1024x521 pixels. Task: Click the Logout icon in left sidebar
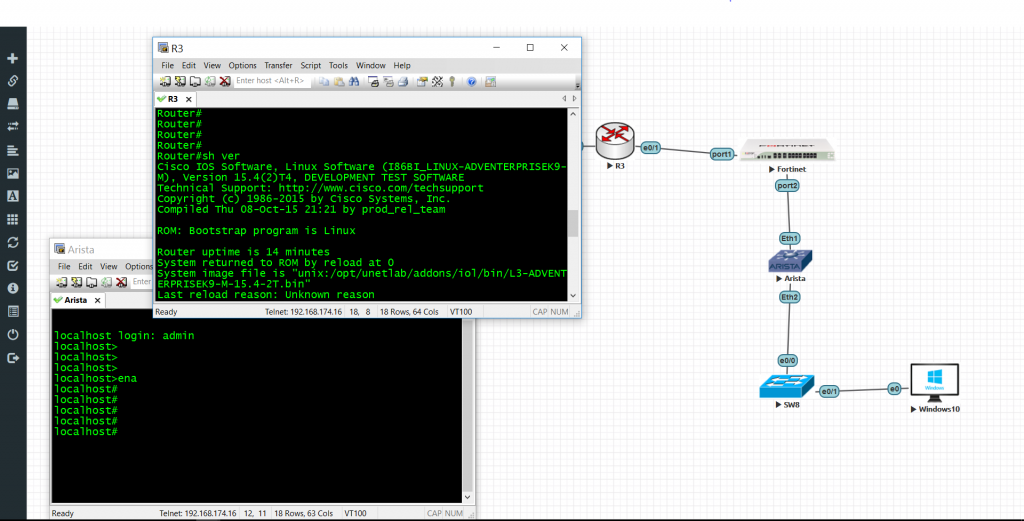[13, 357]
